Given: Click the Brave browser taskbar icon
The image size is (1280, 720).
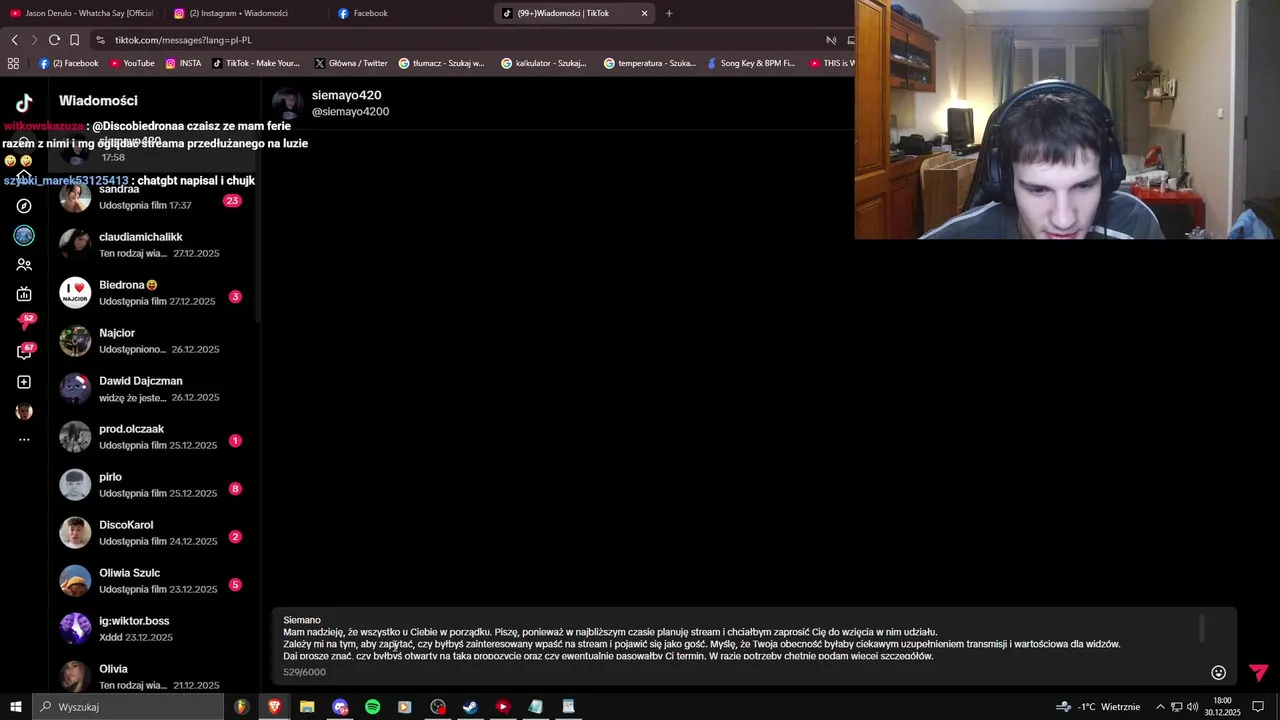Looking at the screenshot, I should (274, 707).
